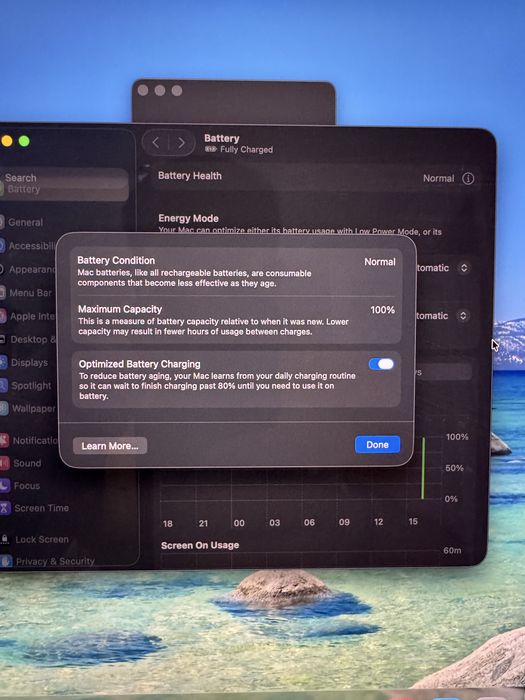Viewport: 525px width, 700px height.
Task: Click the Energy Mode heading
Action: [188, 218]
